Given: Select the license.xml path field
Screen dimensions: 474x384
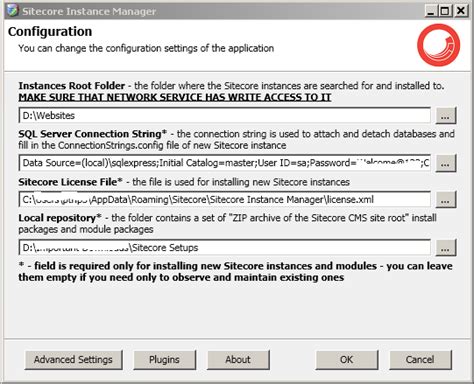Looking at the screenshot, I should coord(225,200).
